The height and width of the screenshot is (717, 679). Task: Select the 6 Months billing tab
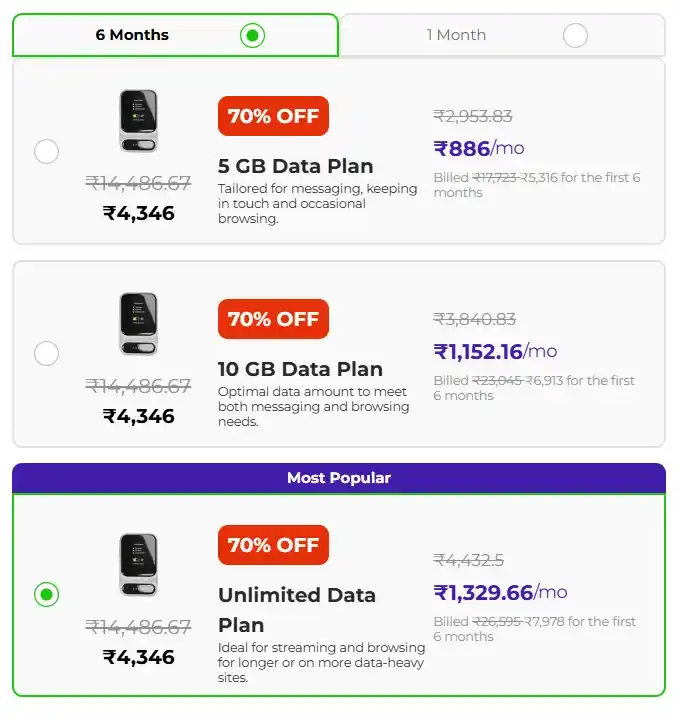coord(175,35)
